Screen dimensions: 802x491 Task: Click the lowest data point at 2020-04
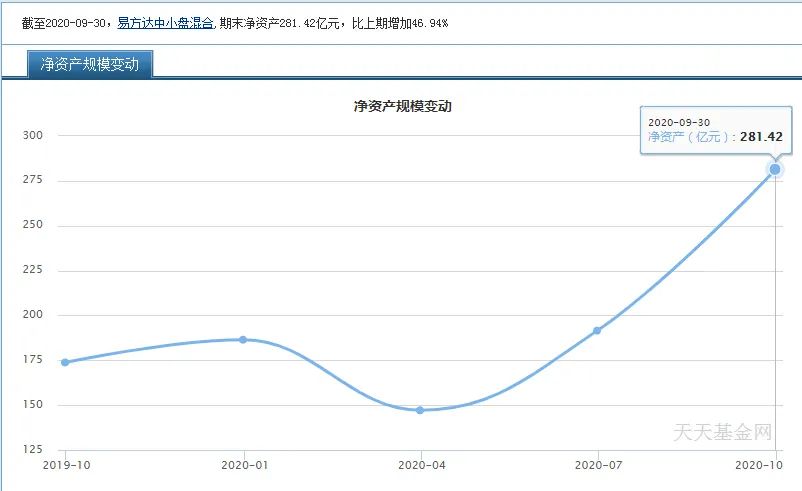pyautogui.click(x=420, y=410)
